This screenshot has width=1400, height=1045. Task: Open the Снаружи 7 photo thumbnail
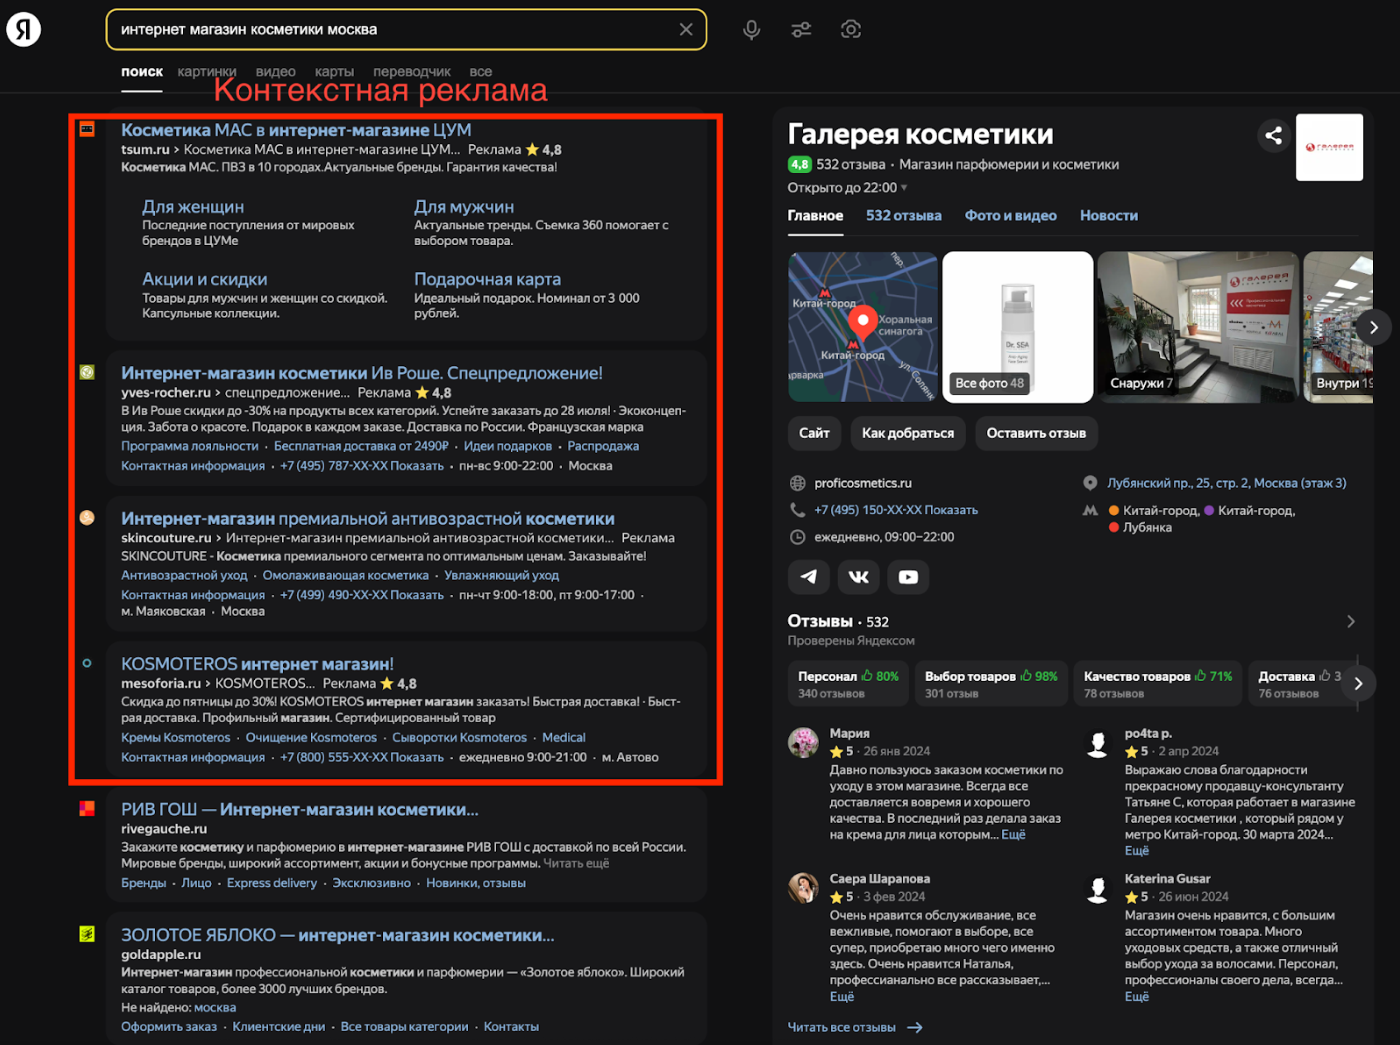pos(1198,327)
